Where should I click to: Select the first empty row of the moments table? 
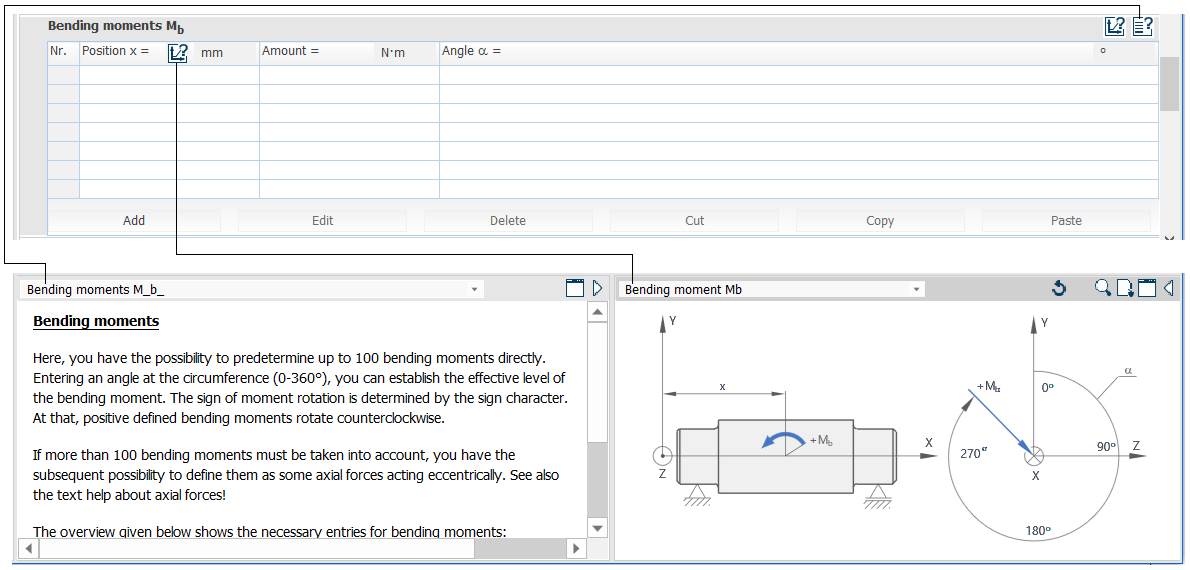603,74
